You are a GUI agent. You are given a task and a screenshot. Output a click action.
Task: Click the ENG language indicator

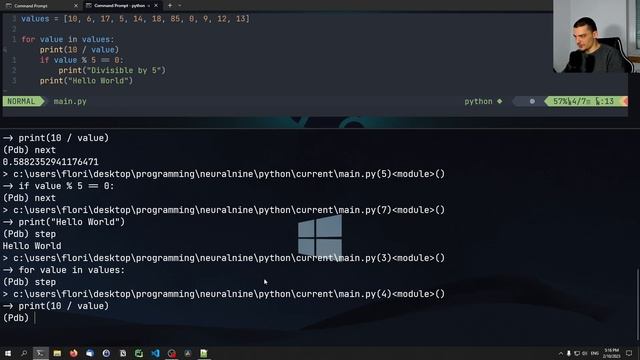[595, 353]
